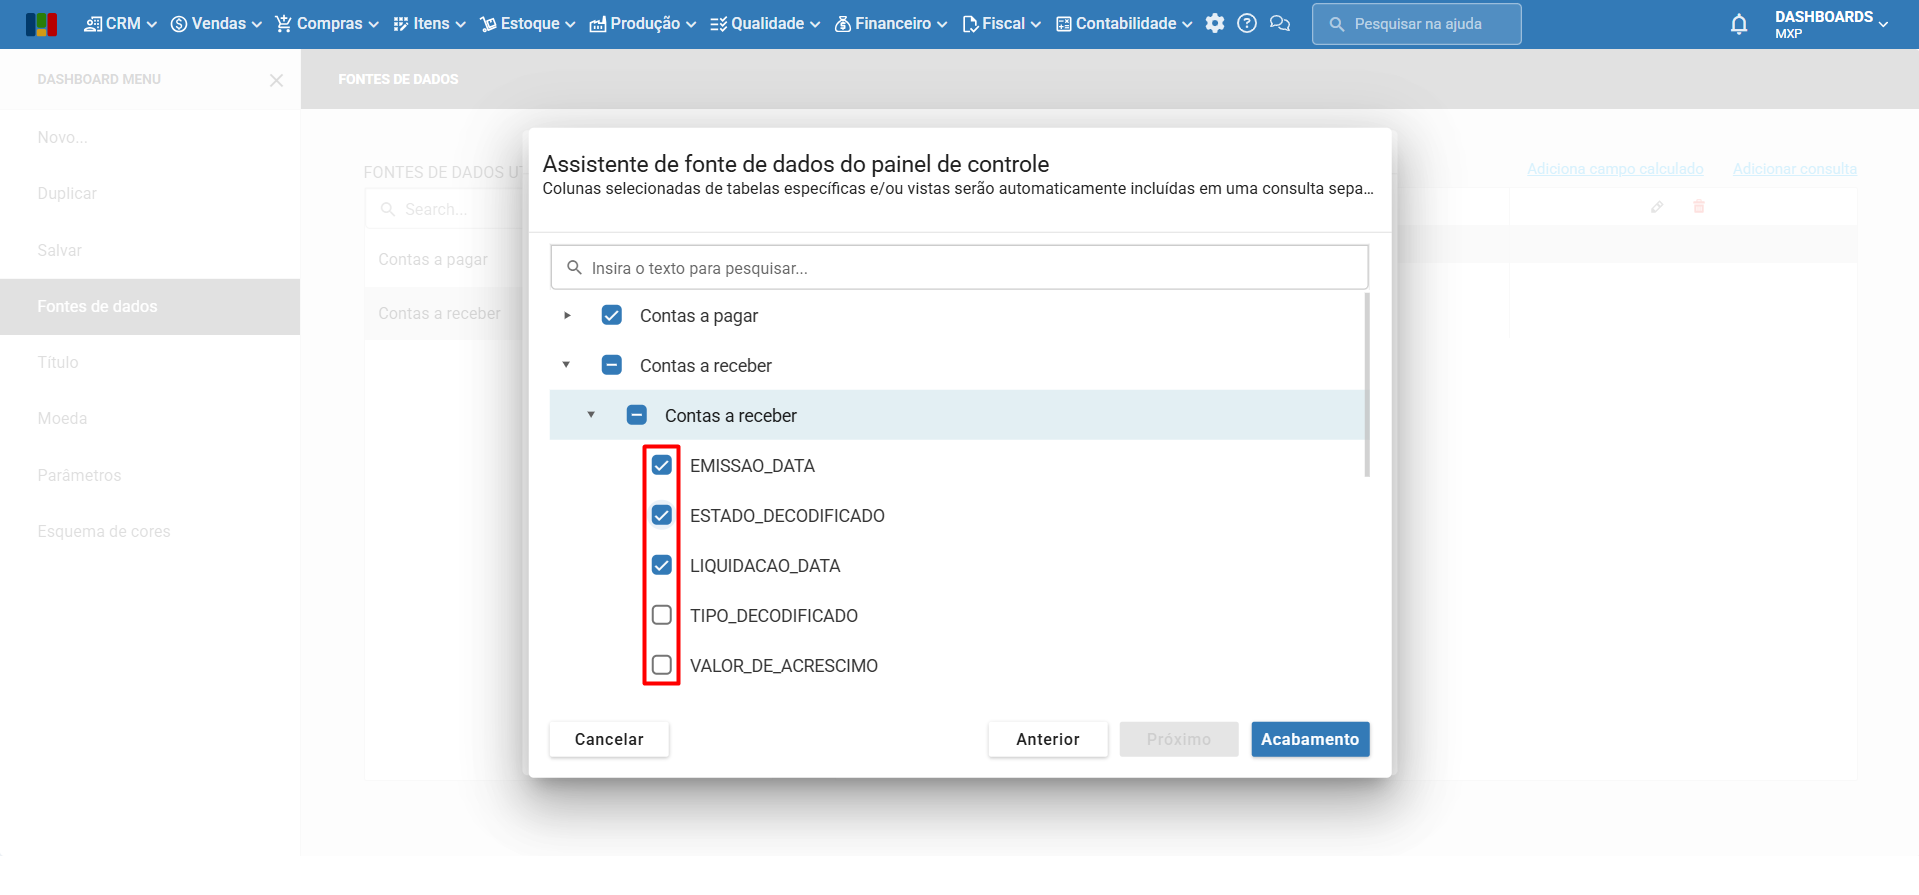Collapse the top-level Contas a receber node
Viewport: 1919px width, 895px height.
point(567,366)
